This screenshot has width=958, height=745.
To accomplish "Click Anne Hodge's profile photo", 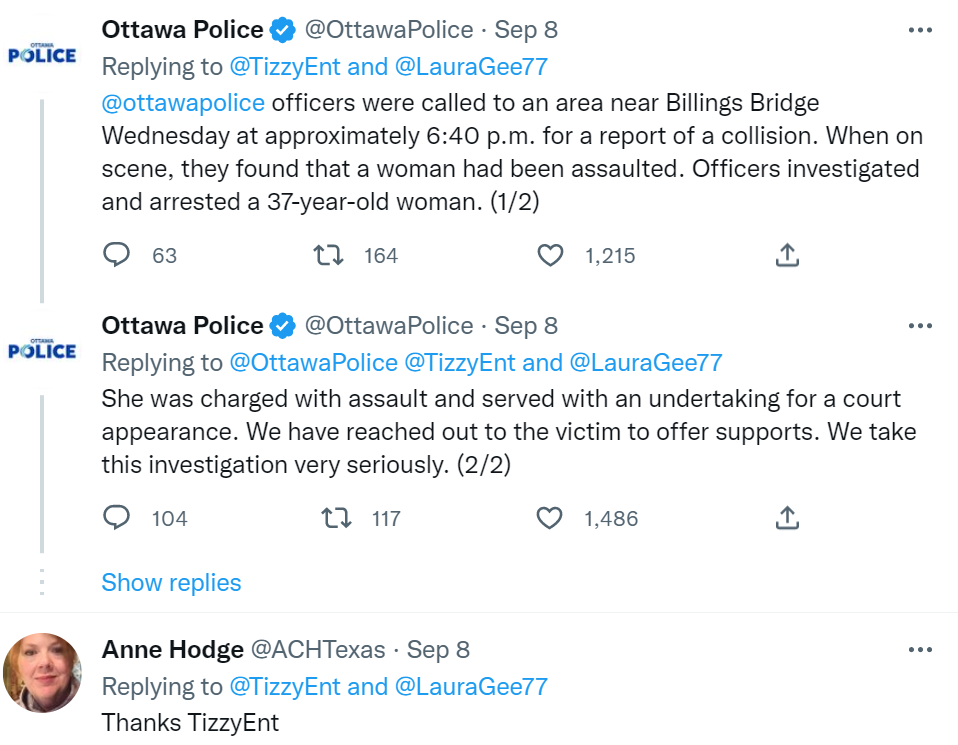I will pos(42,673).
